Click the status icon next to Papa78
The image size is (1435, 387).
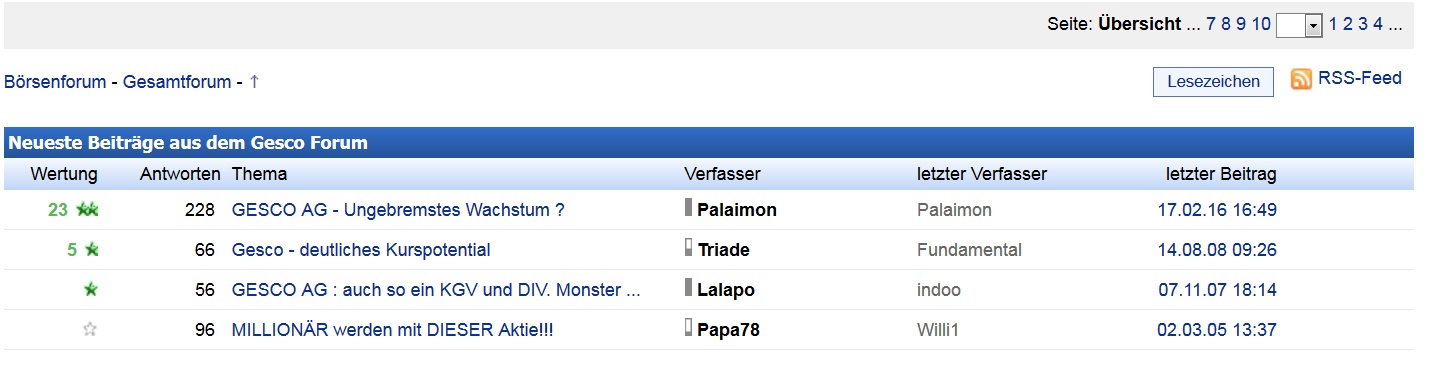[688, 327]
